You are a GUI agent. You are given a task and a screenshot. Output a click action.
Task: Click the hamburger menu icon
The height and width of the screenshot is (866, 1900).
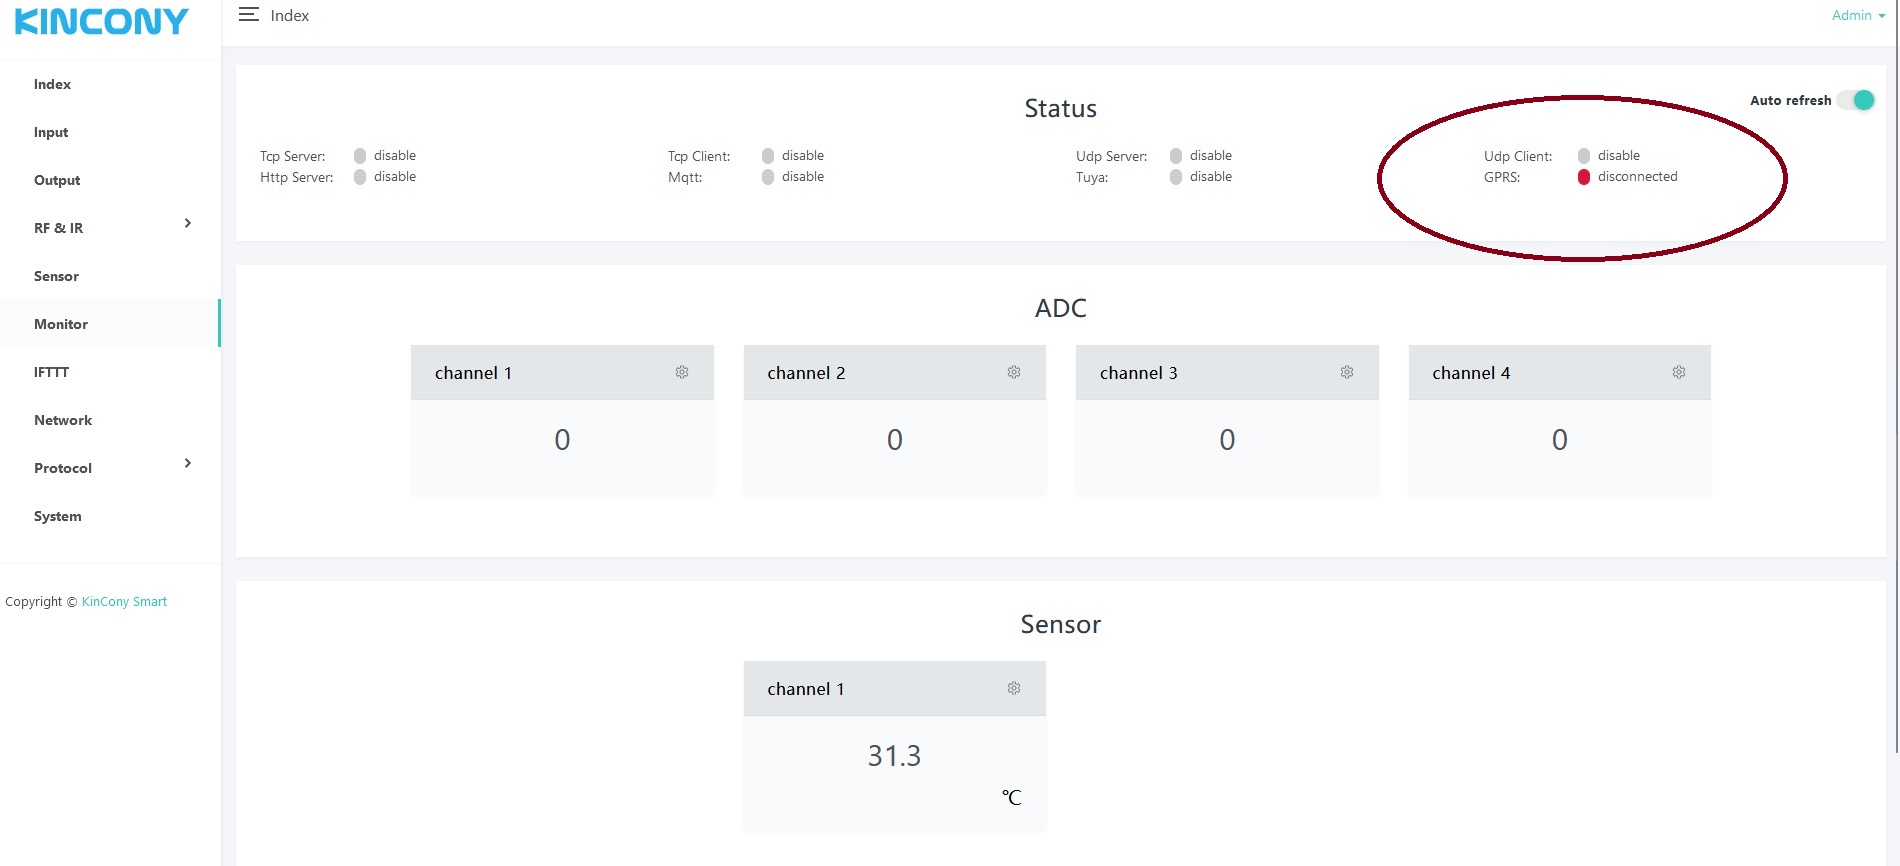(248, 15)
